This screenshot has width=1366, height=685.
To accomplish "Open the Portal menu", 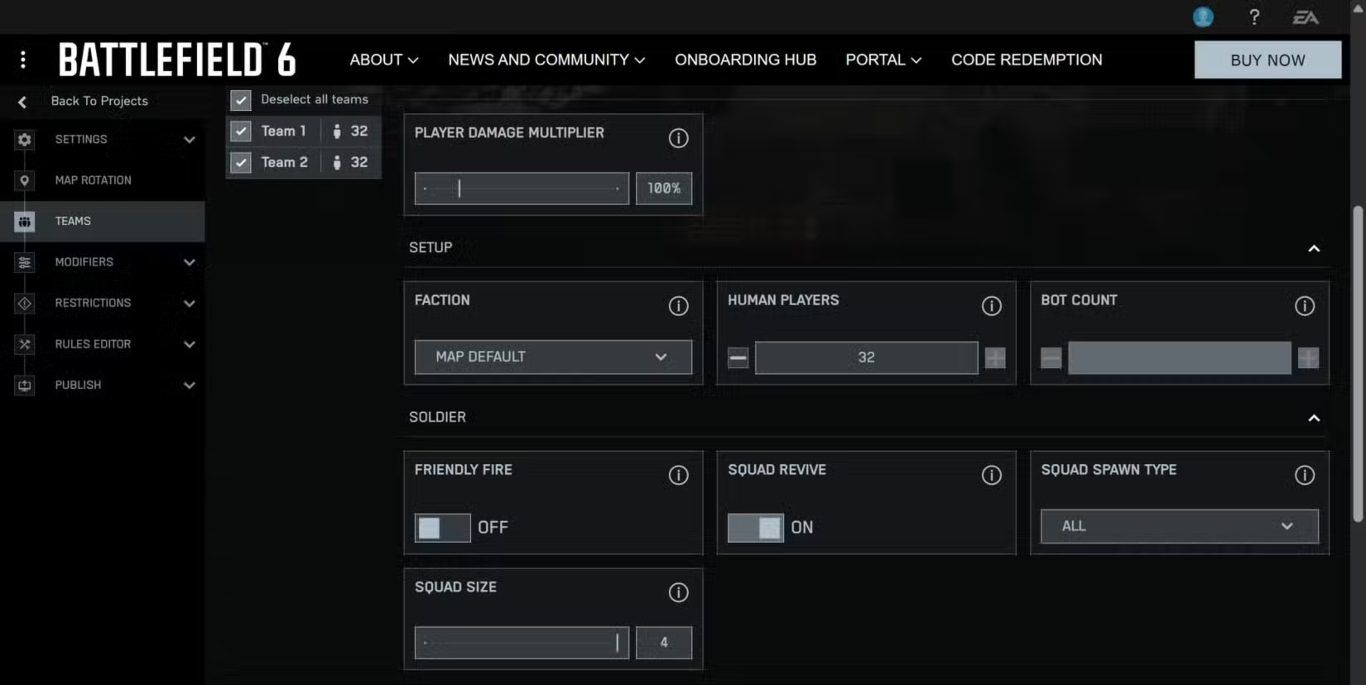I will click(883, 60).
